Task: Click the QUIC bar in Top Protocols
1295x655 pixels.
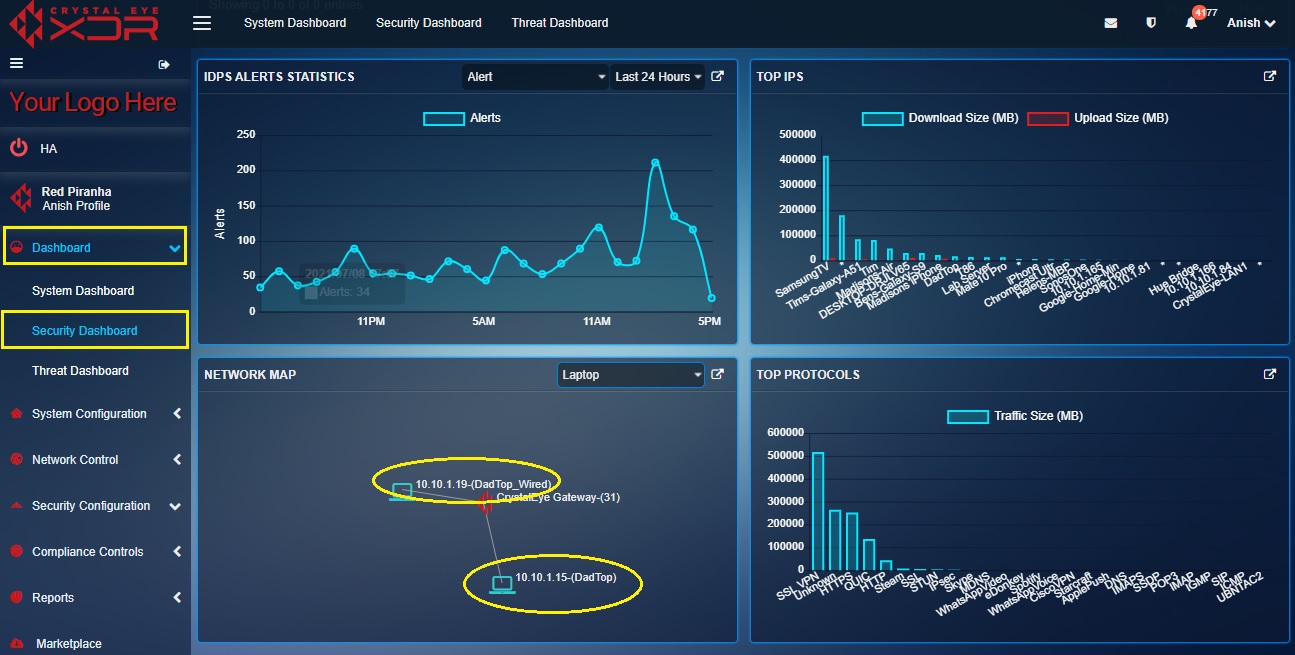Action: (x=869, y=554)
